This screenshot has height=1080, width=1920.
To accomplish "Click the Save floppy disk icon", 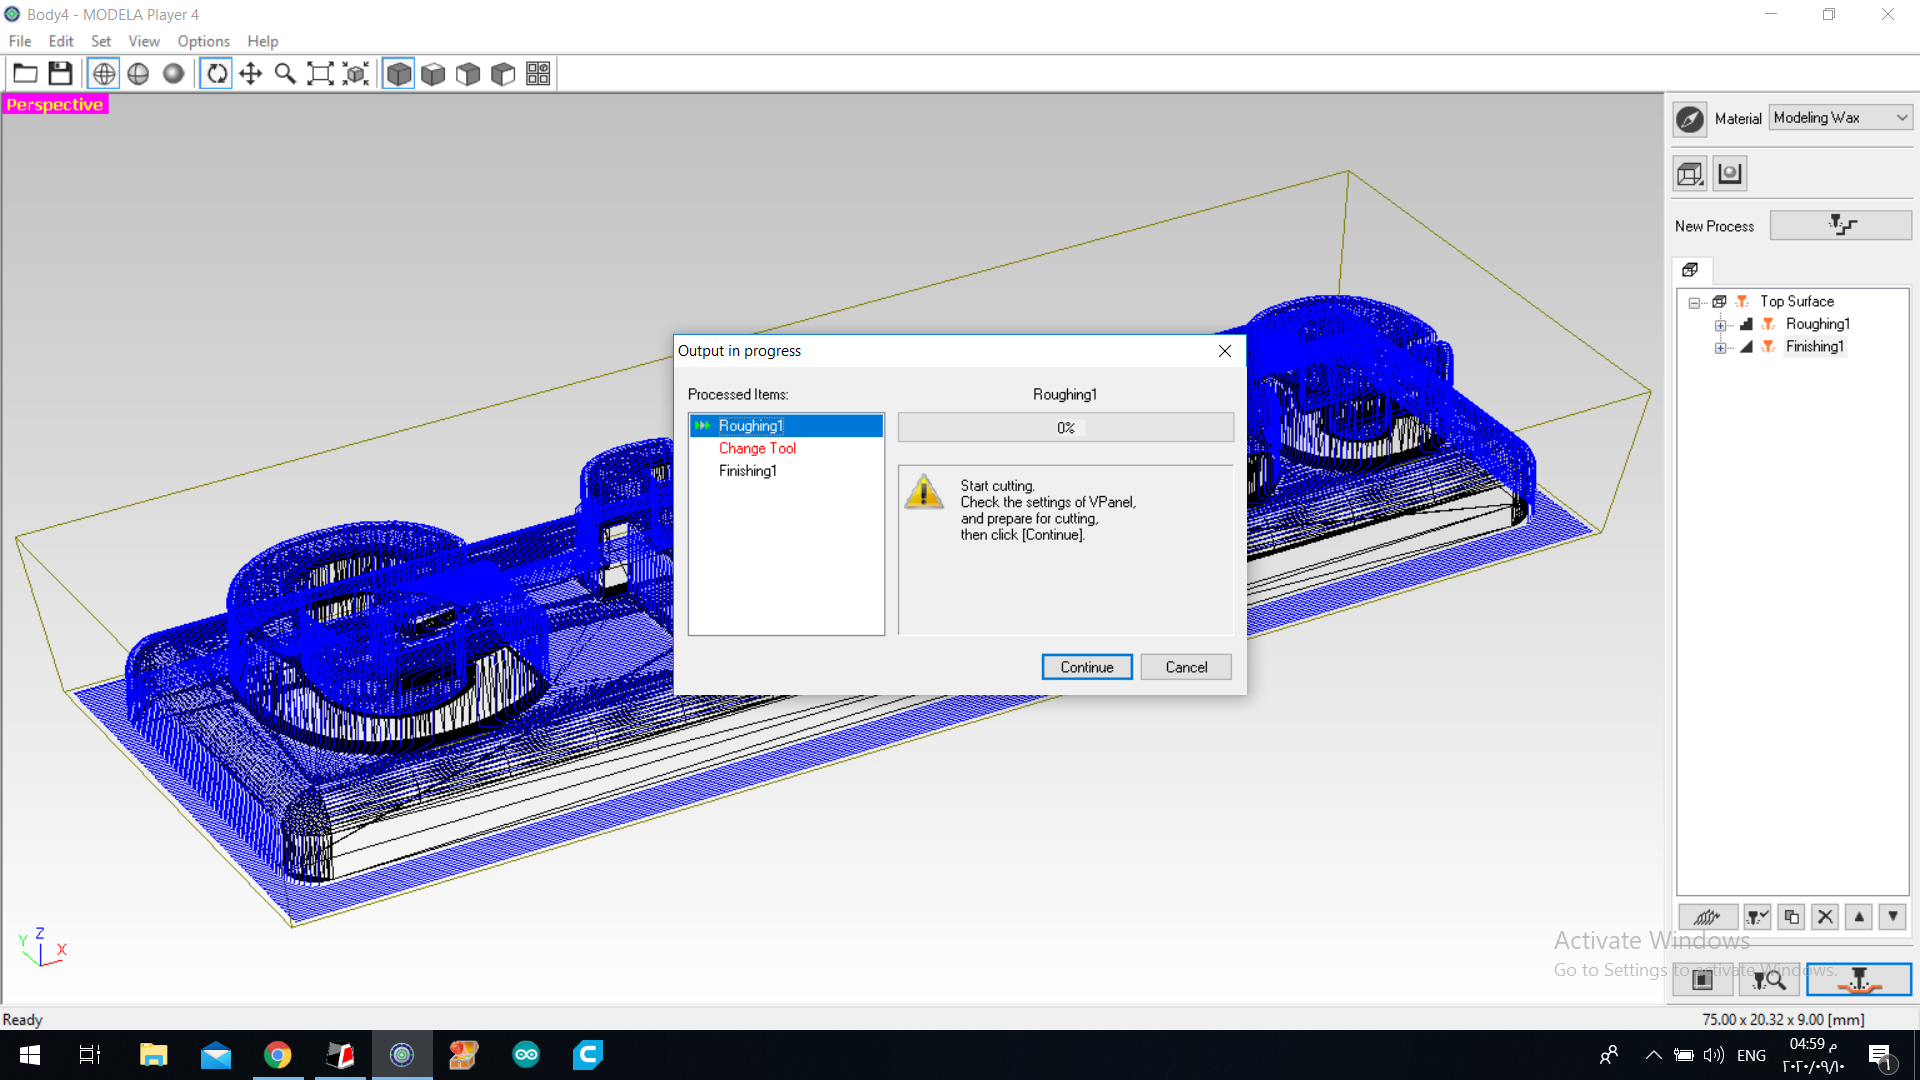I will pos(60,74).
